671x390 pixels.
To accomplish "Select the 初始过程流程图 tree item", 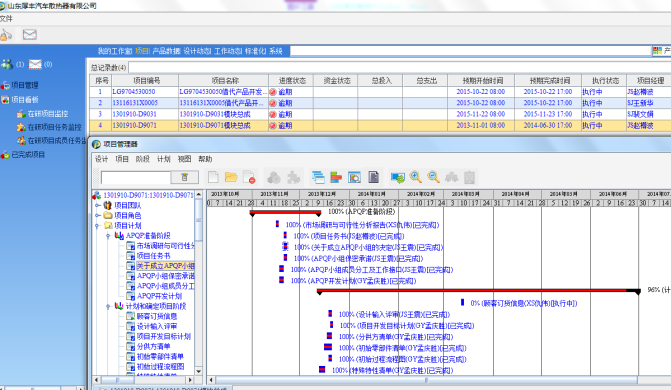I will coord(160,366).
